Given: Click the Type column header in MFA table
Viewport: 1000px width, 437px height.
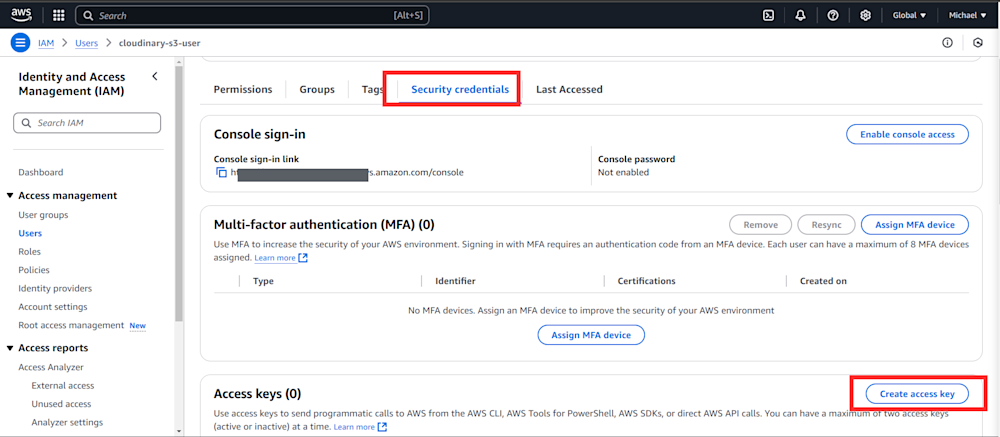Looking at the screenshot, I should tap(263, 281).
